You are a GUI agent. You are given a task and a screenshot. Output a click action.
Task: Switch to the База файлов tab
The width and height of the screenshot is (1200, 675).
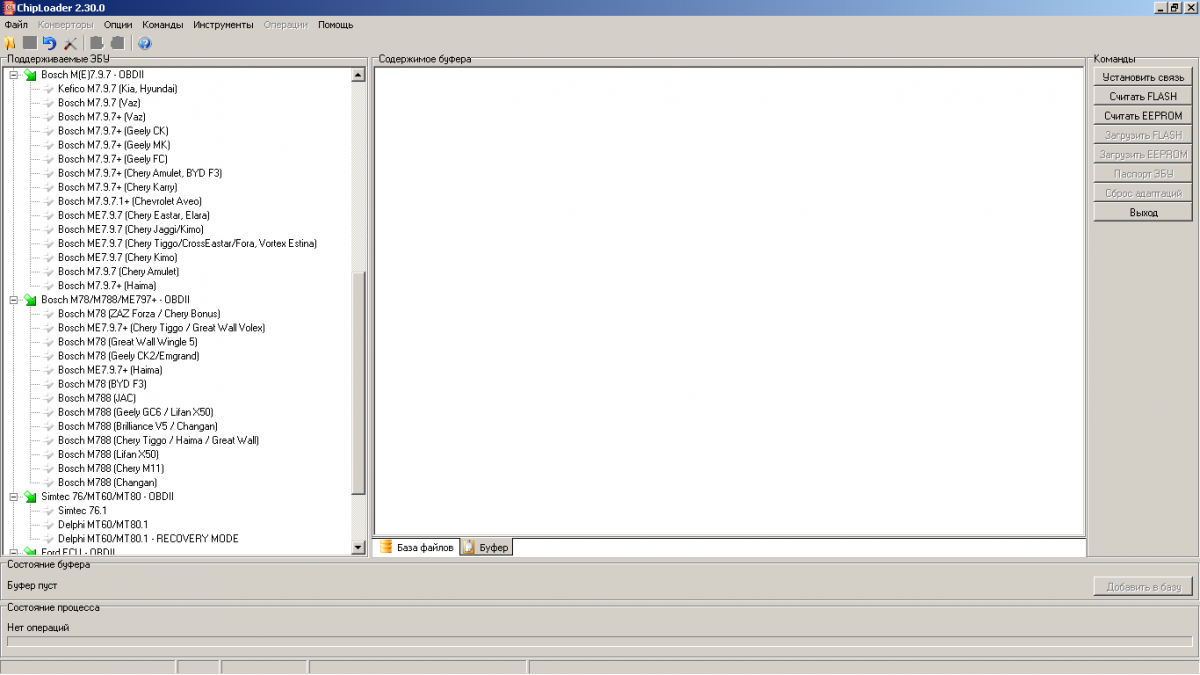coord(416,547)
